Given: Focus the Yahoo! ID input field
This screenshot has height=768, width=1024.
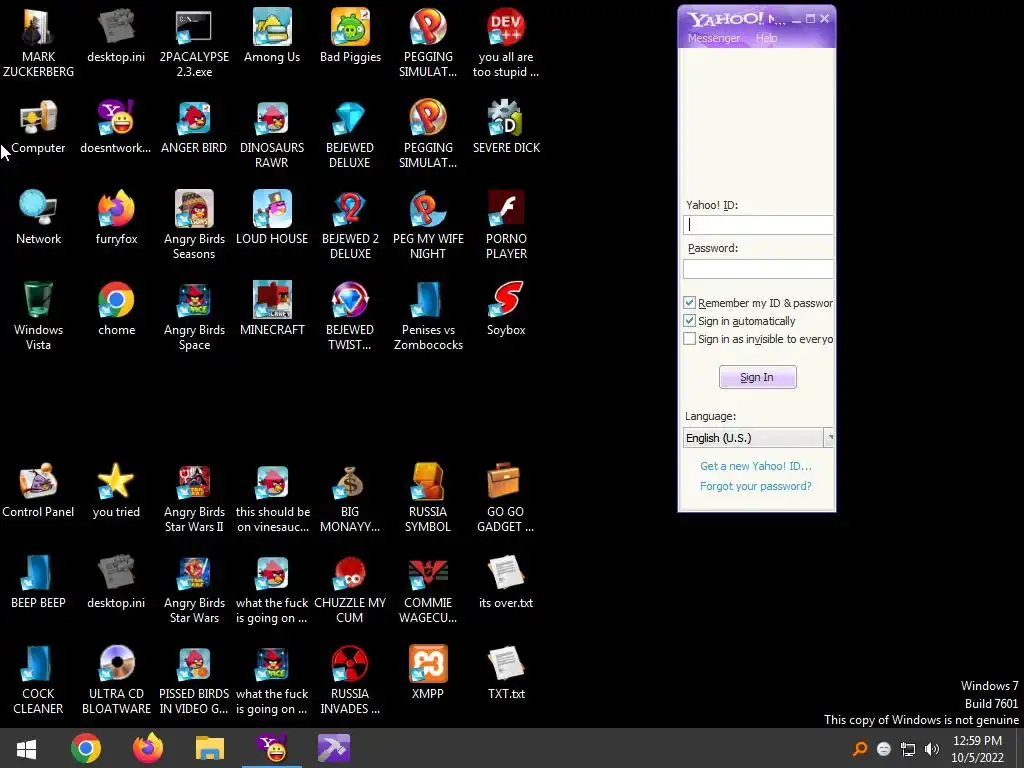Looking at the screenshot, I should click(x=758, y=225).
